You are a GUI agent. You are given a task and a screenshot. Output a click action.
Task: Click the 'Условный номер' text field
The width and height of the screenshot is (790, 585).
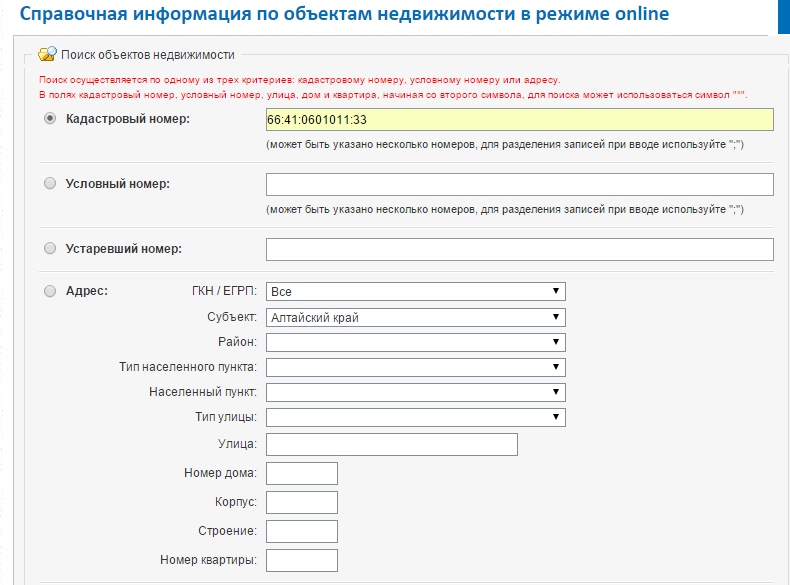[519, 184]
